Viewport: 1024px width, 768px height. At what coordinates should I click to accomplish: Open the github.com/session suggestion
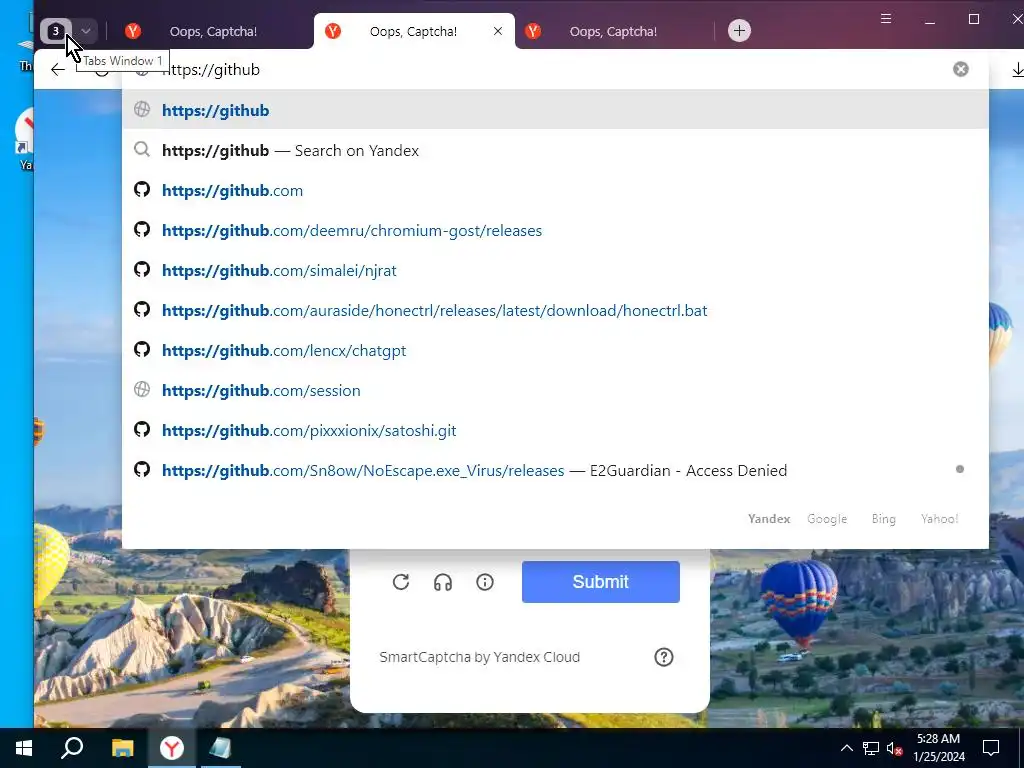pyautogui.click(x=555, y=390)
